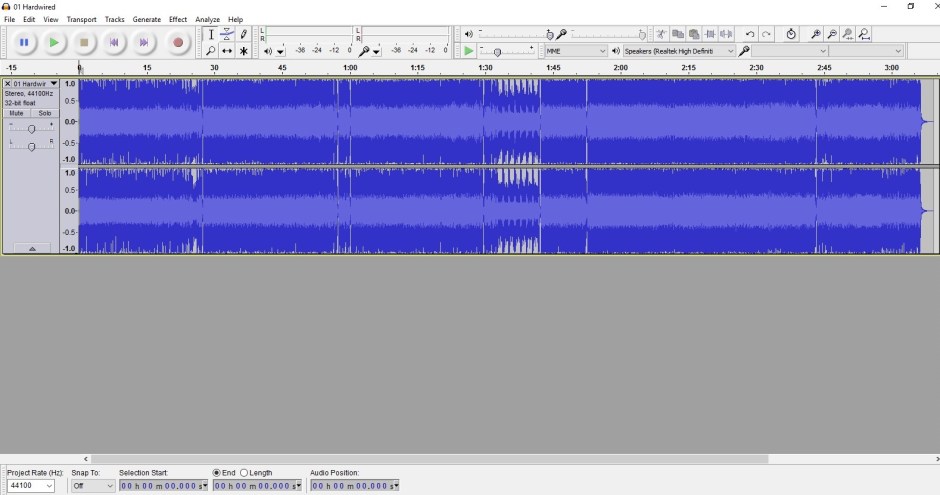Select the Multi-Tool asterisk icon
Viewport: 940px width, 495px height.
click(243, 51)
